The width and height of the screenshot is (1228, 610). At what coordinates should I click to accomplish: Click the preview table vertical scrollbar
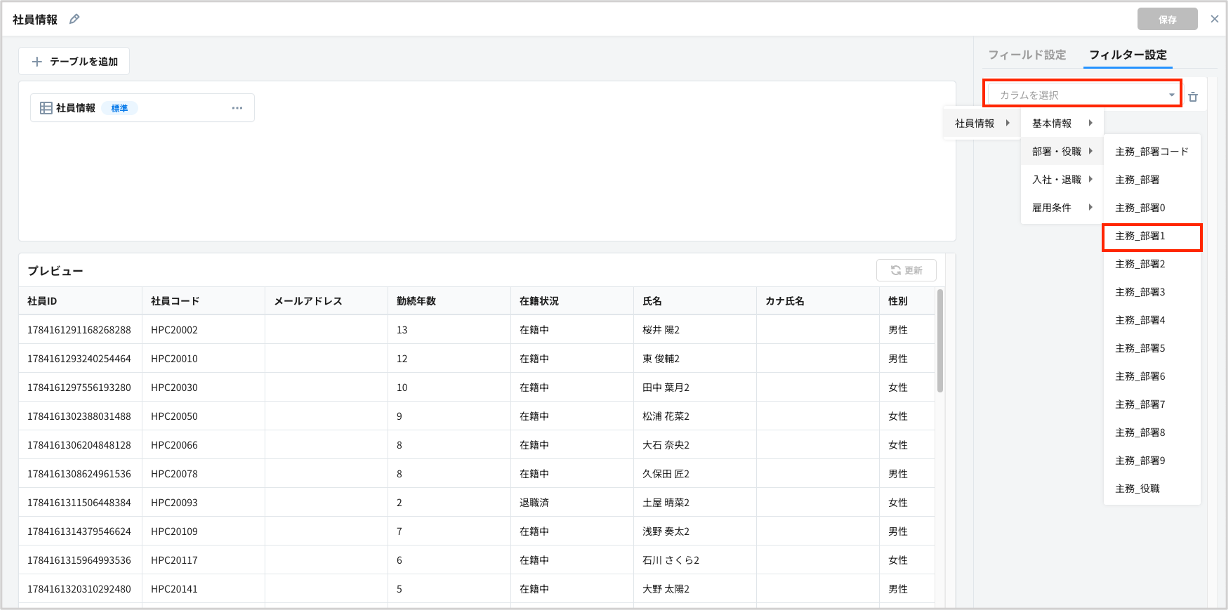click(940, 340)
